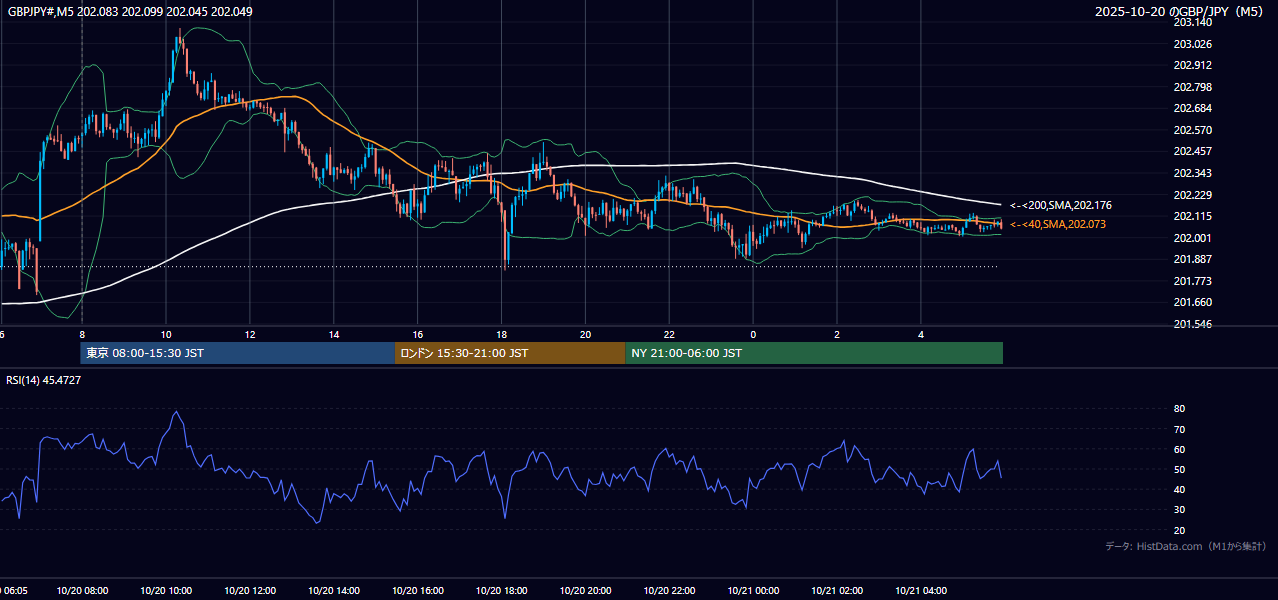Click price axis value 202.001
The width and height of the screenshot is (1278, 600).
pyautogui.click(x=1192, y=238)
